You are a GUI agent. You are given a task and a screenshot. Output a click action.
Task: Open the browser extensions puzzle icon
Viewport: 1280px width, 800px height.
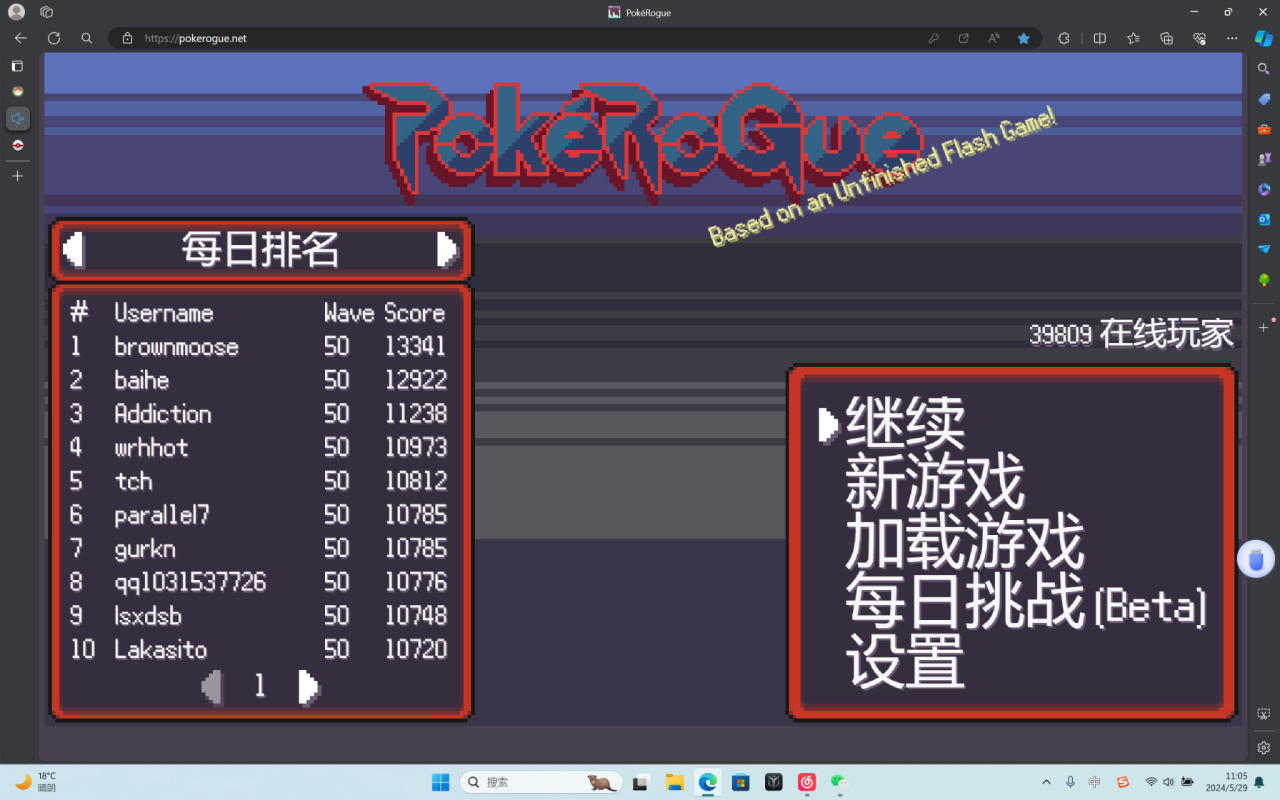click(1064, 38)
